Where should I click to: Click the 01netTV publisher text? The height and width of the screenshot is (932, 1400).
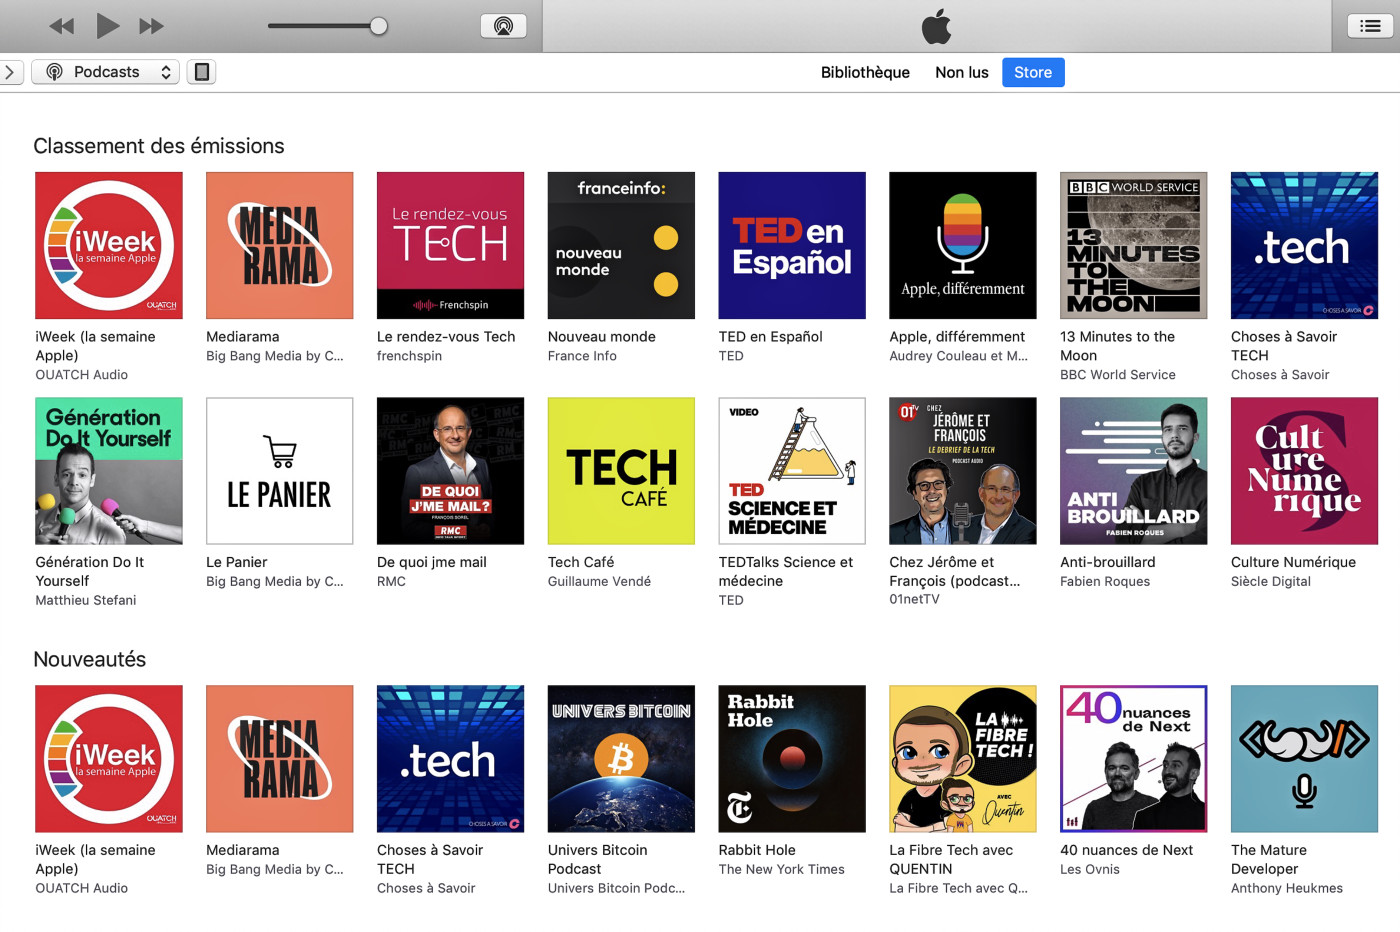click(915, 599)
